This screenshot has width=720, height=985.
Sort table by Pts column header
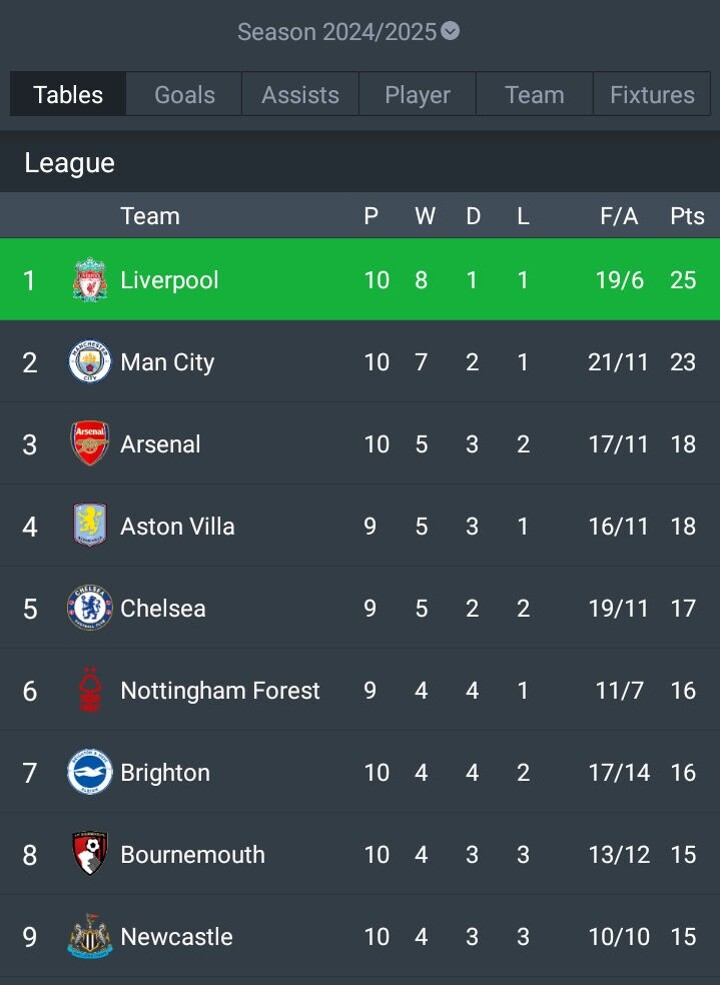pos(687,216)
